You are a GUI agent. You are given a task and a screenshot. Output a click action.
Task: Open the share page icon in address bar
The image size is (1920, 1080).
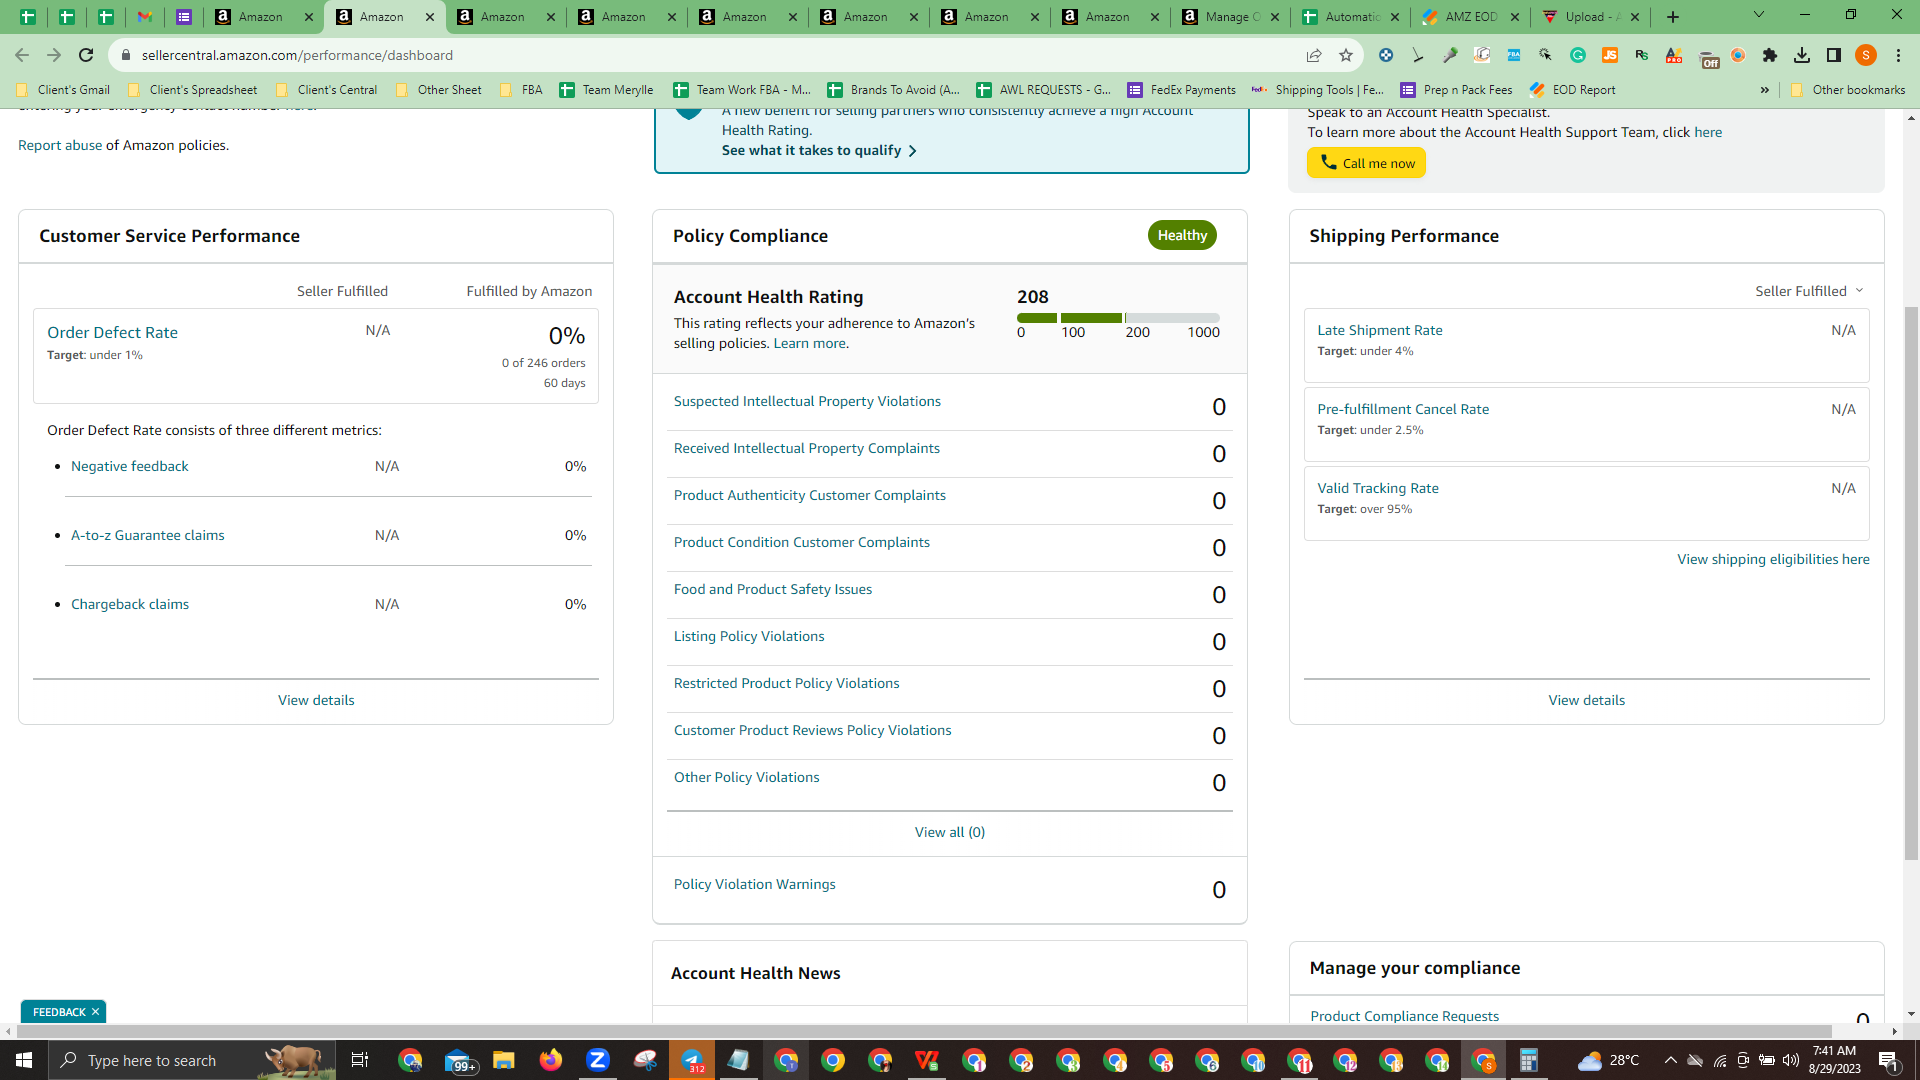pos(1314,55)
